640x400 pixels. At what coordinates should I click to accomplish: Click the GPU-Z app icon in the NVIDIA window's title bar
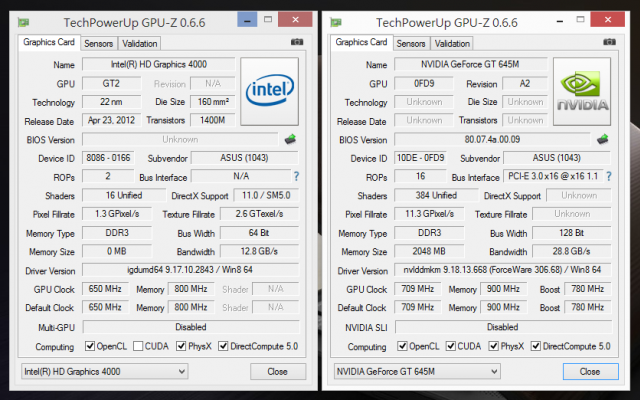coord(336,22)
